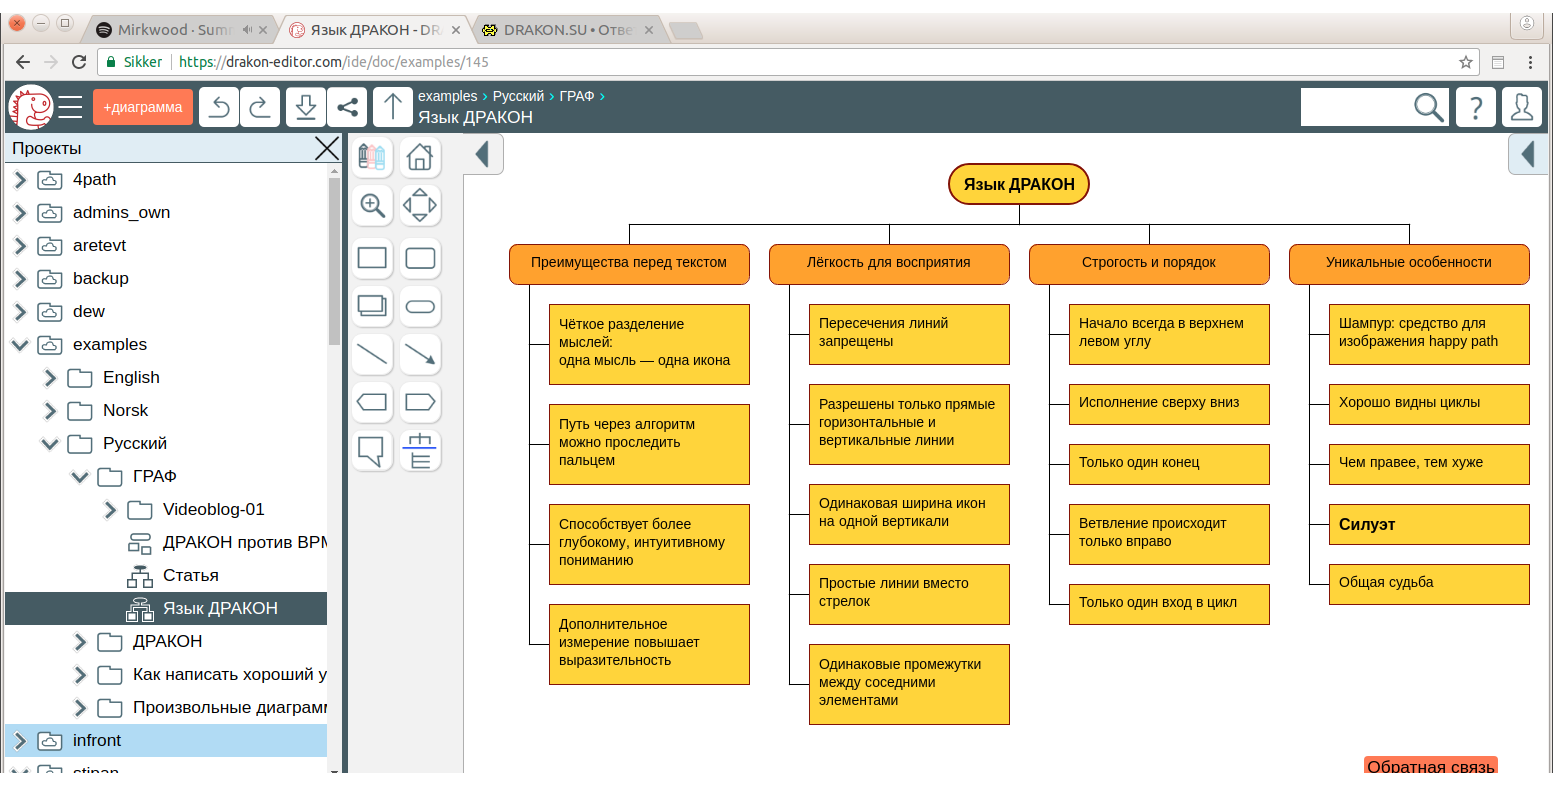Switch to the DRAKON.SU browser tab

(x=566, y=30)
